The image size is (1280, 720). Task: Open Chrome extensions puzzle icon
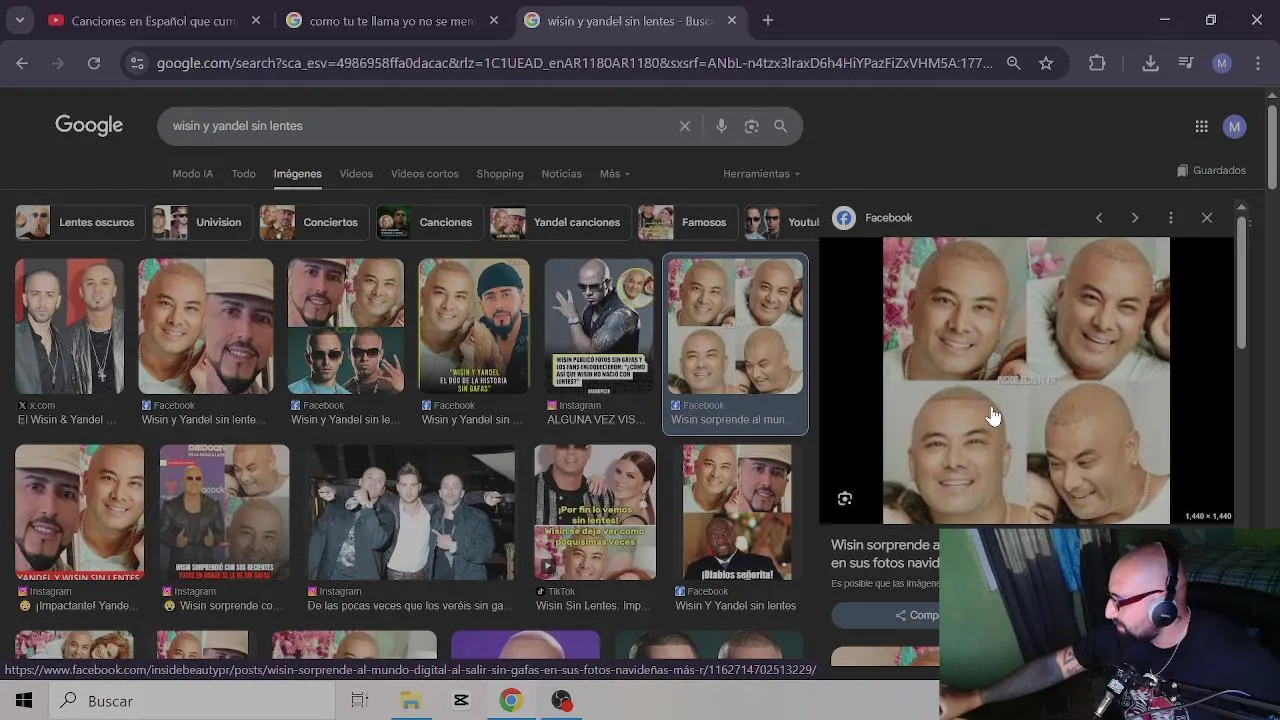[x=1097, y=63]
